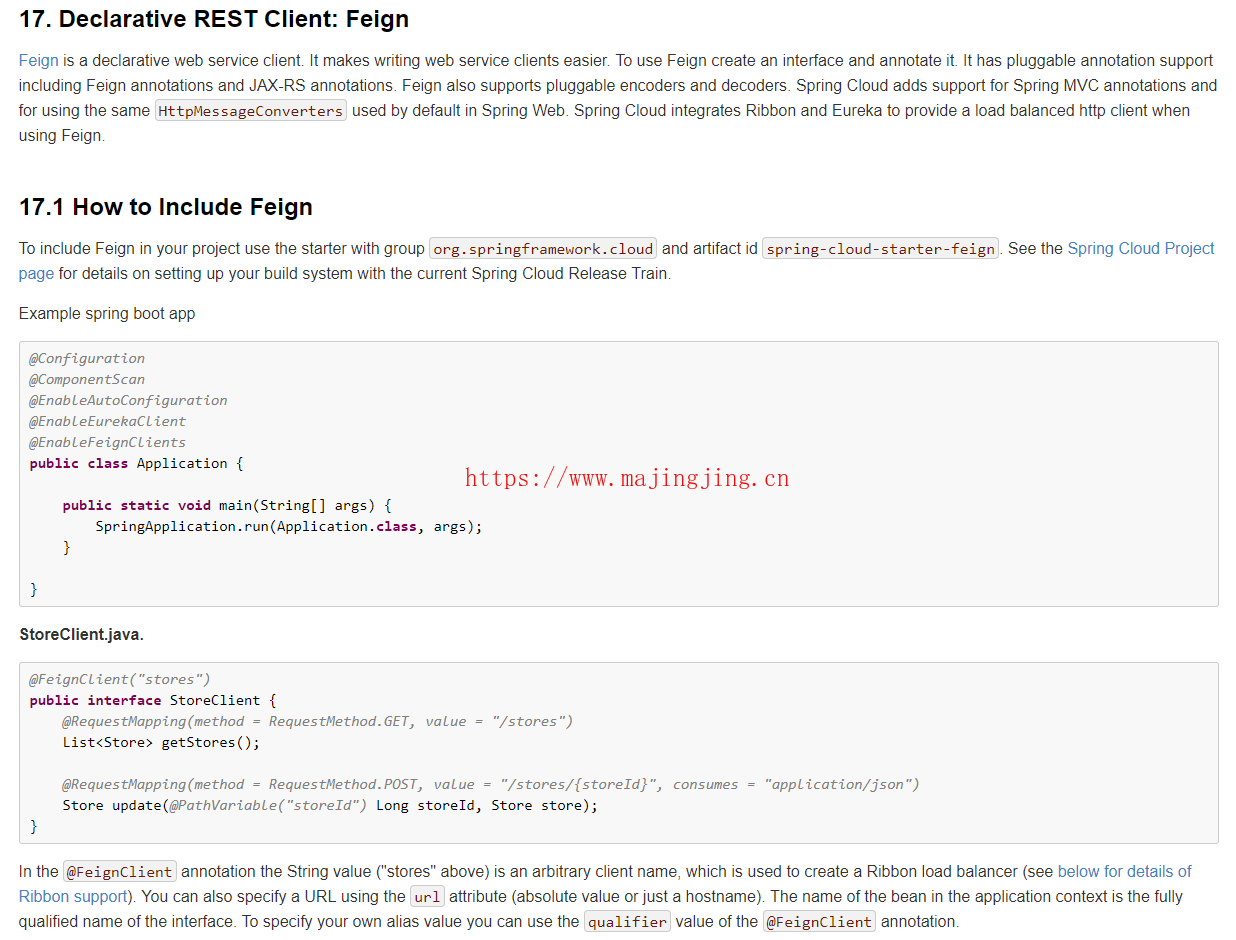Click the '17.1 How to Include Feign' heading
Screen dimensions: 1236x940
click(166, 207)
